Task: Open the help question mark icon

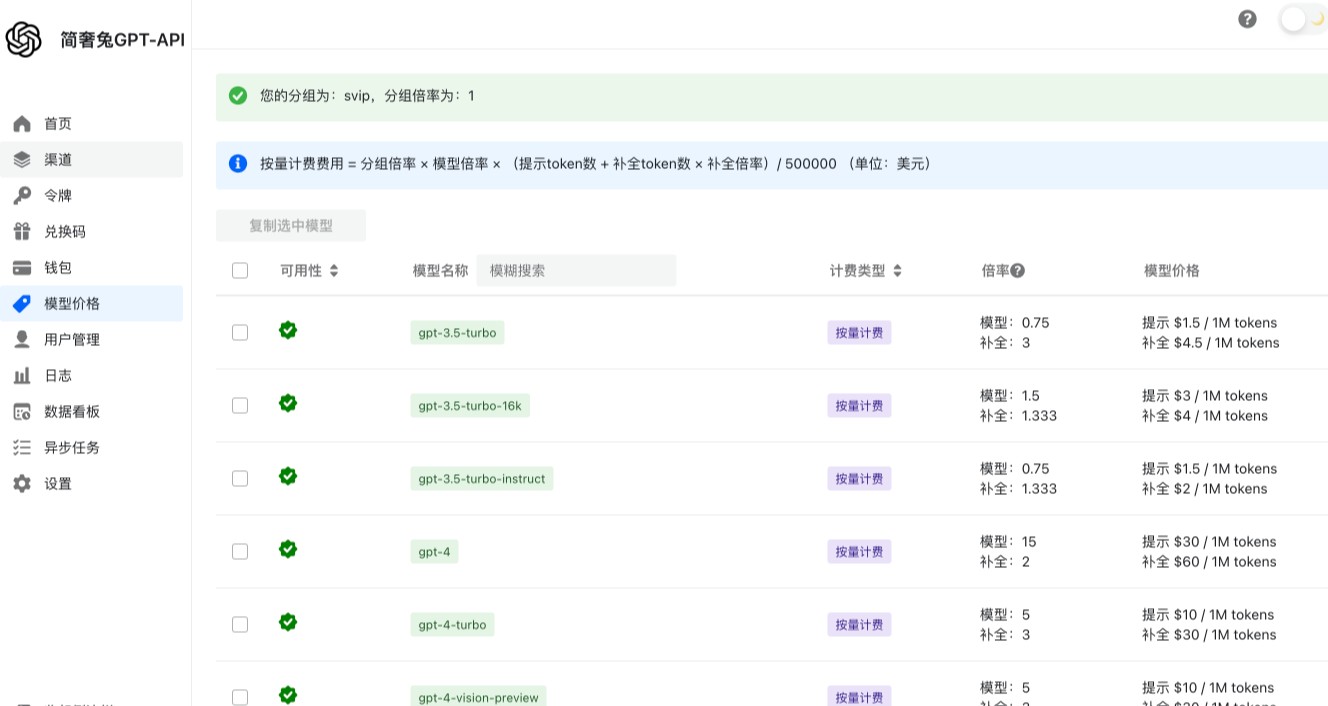Action: click(1247, 19)
